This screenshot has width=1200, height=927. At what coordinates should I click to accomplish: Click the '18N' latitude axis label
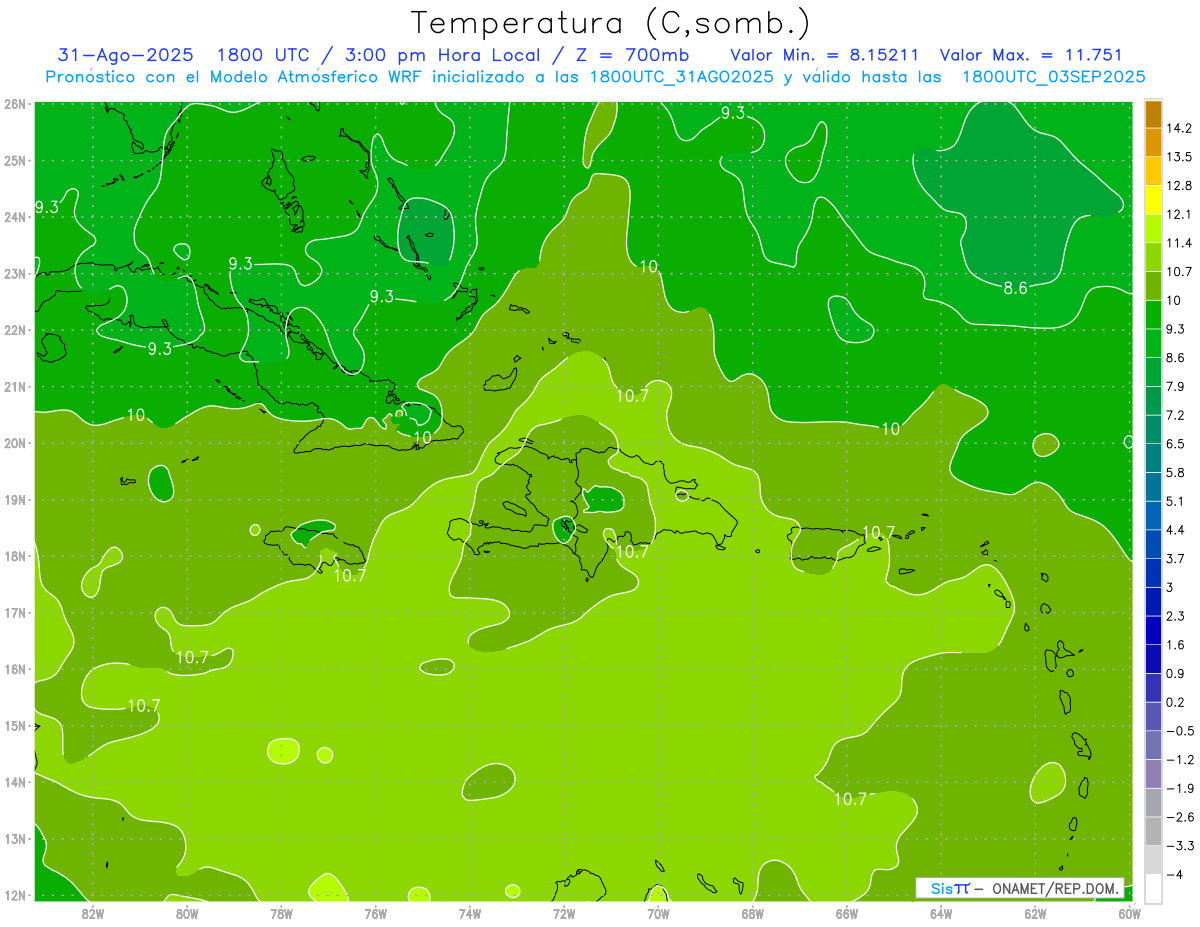coord(14,556)
